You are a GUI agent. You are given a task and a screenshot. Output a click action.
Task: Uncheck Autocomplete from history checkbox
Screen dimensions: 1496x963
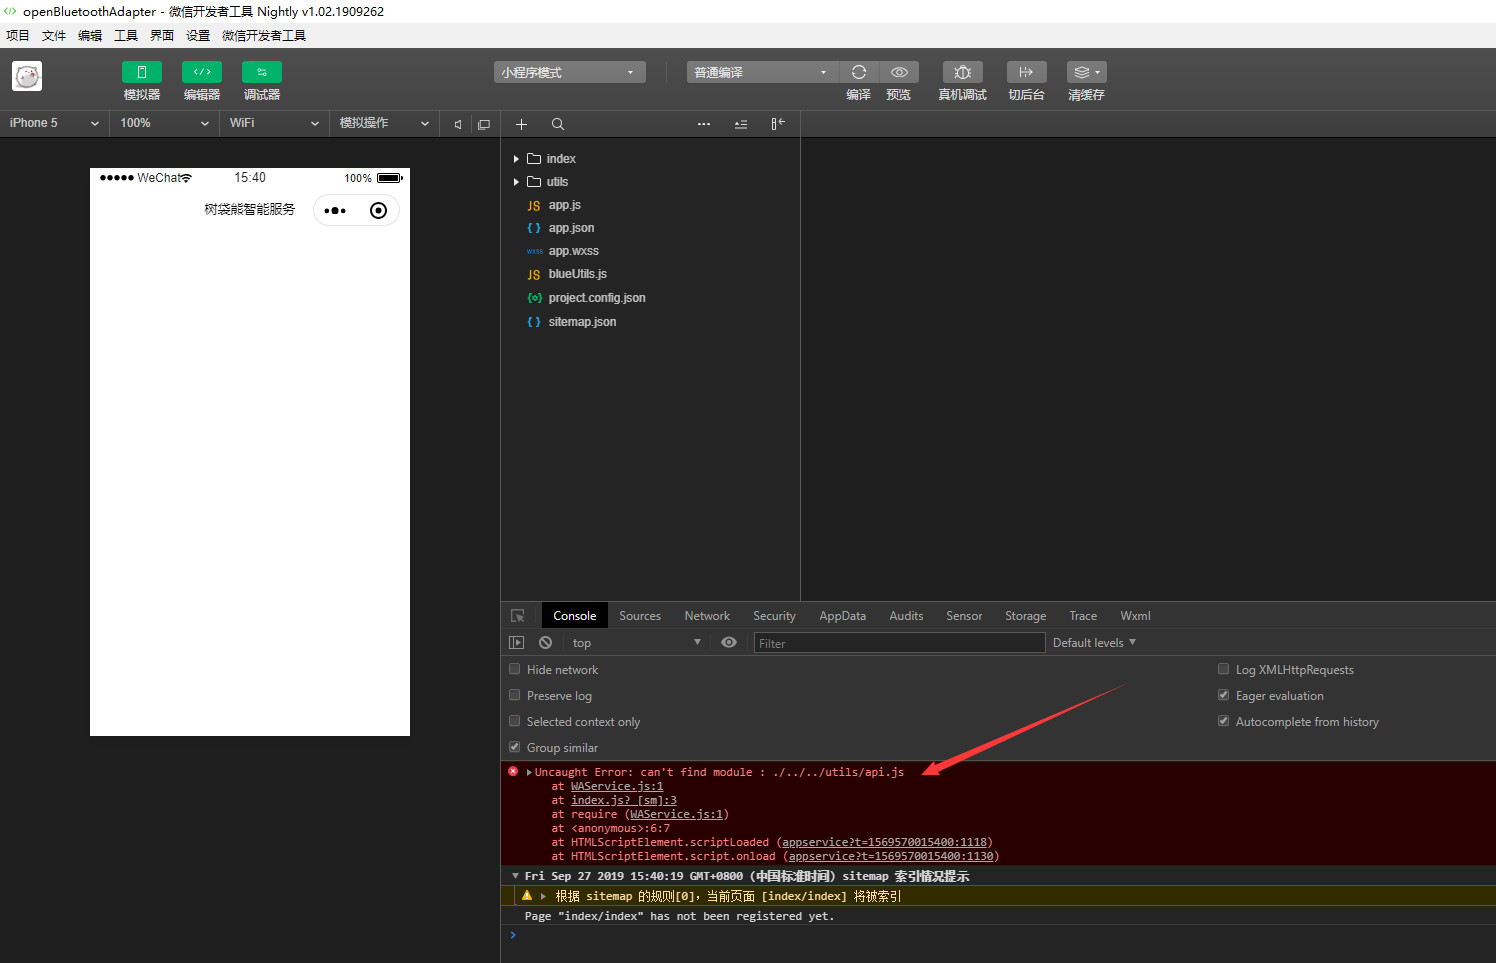1223,721
